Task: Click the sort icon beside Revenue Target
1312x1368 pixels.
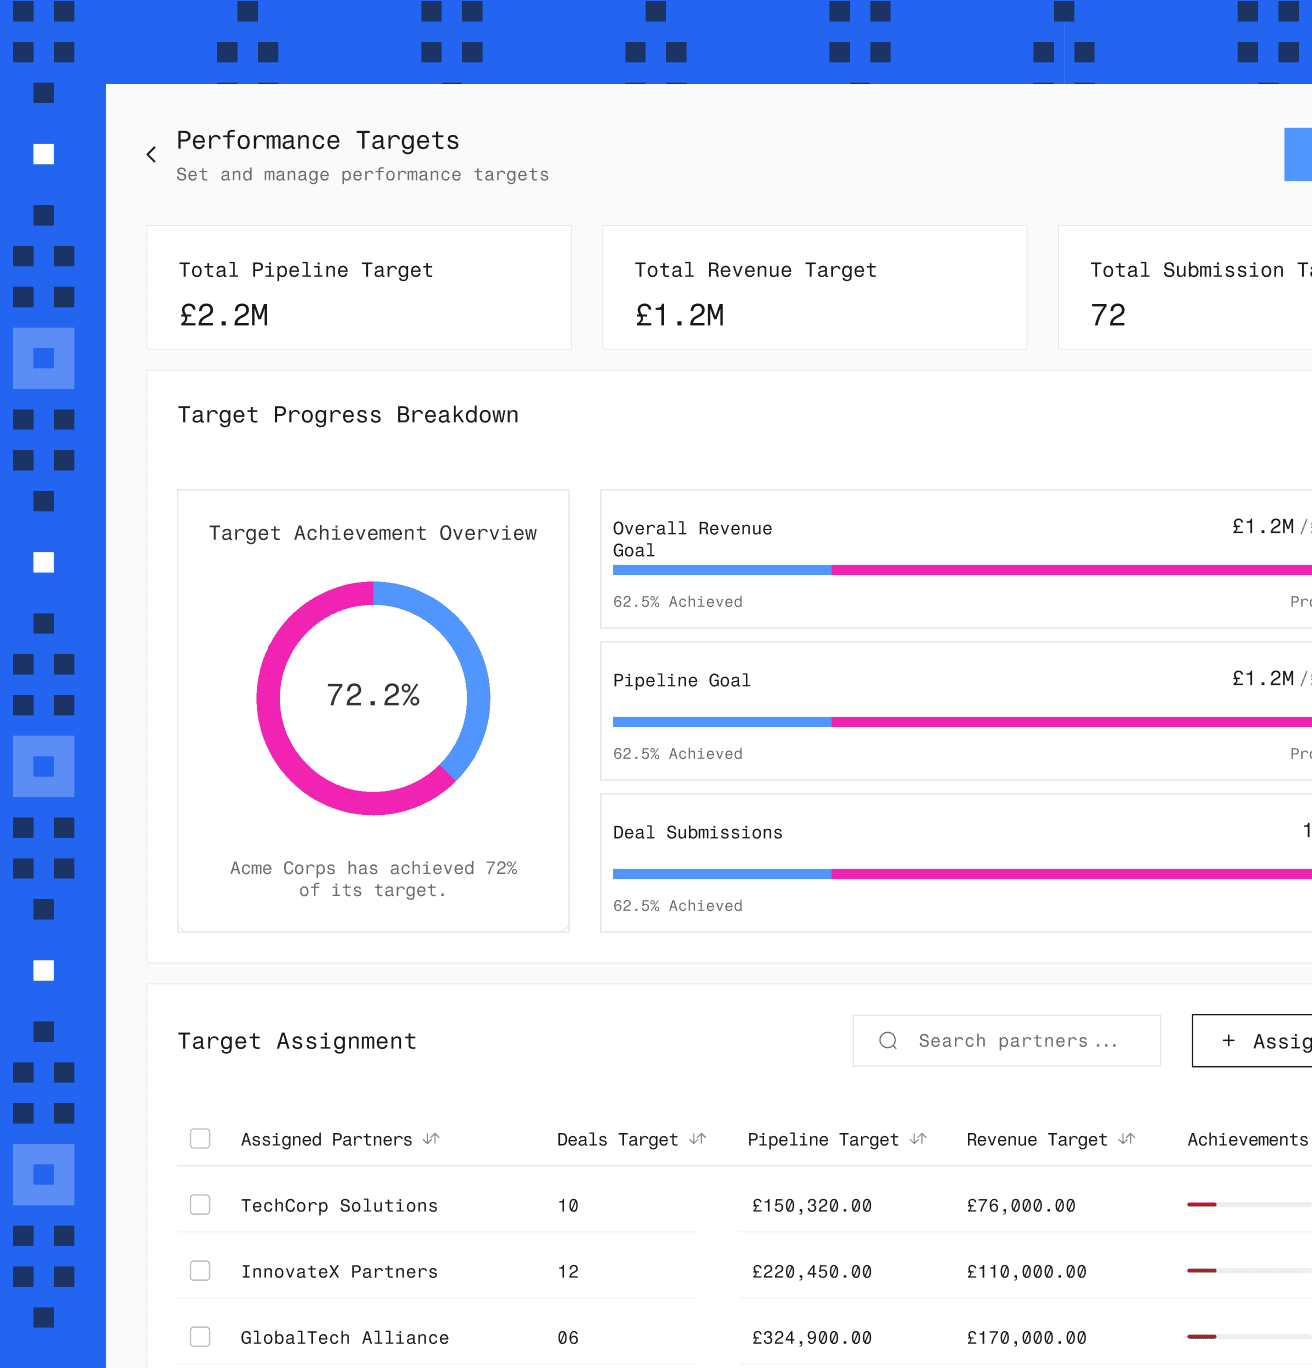Action: click(x=1128, y=1139)
